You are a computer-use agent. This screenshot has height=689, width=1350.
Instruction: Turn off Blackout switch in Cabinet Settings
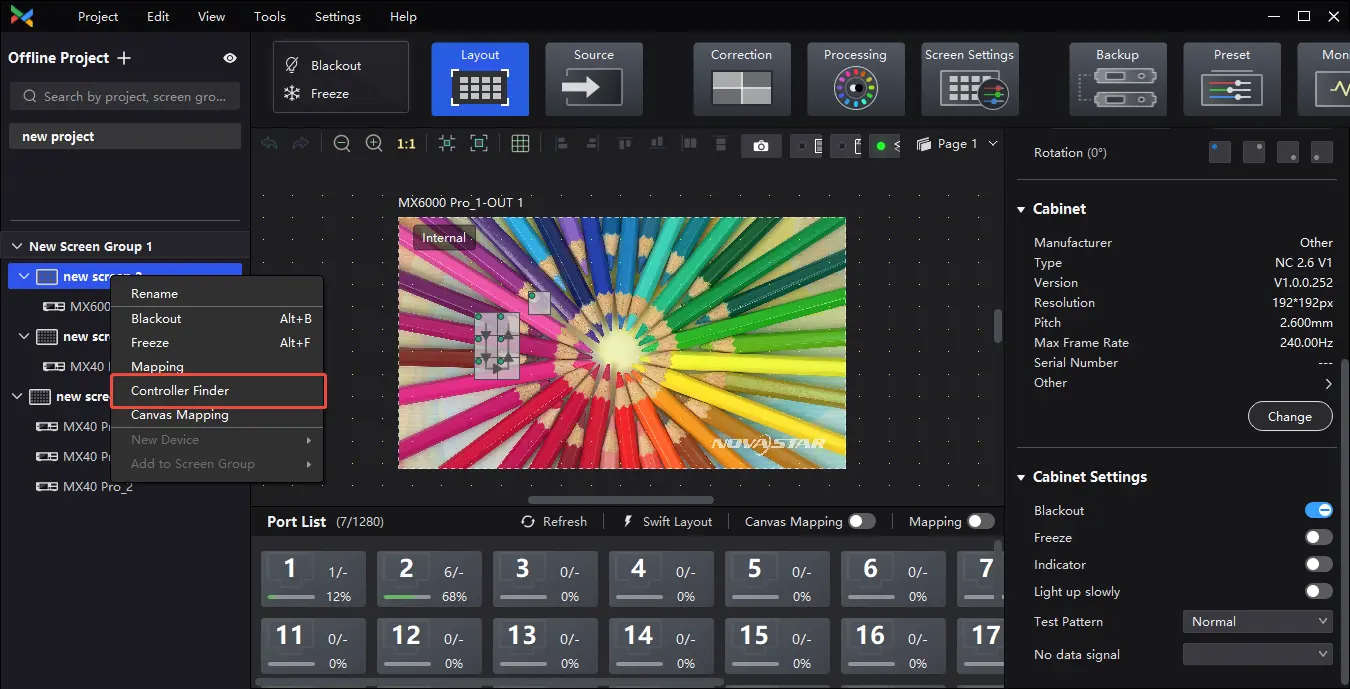[1319, 510]
